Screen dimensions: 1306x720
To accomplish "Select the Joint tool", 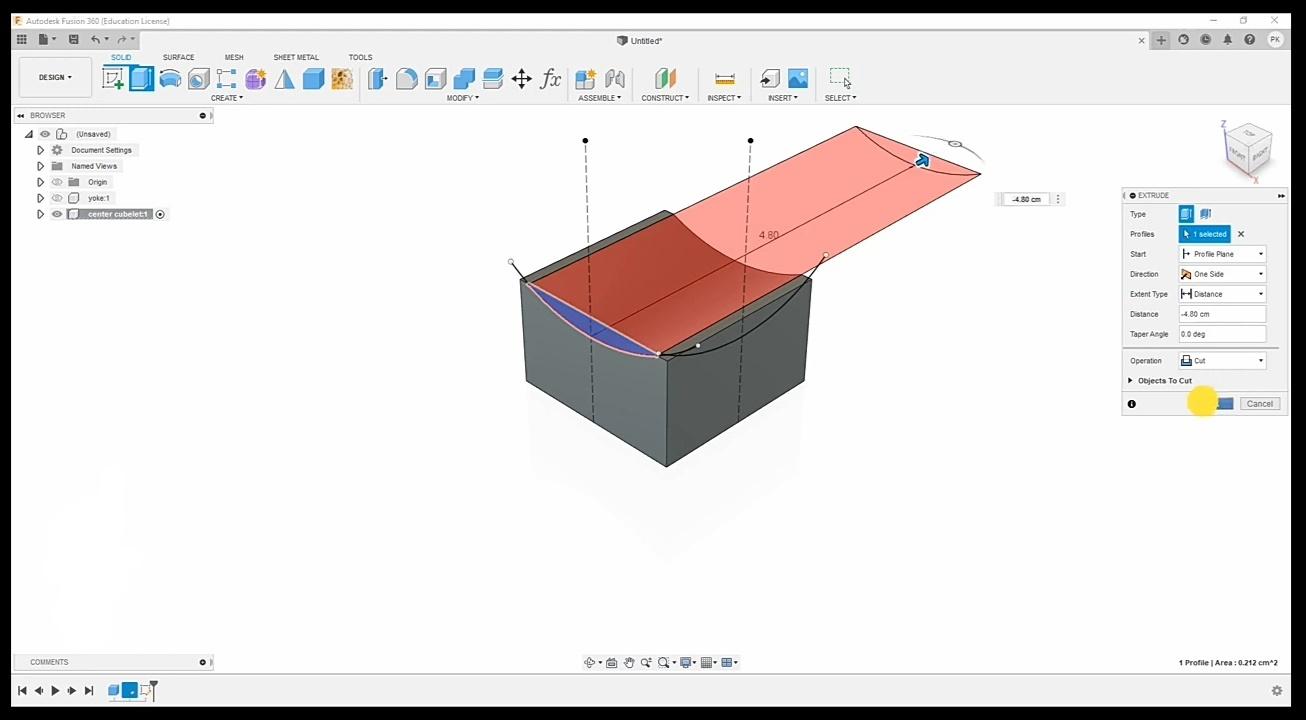I will pyautogui.click(x=615, y=79).
